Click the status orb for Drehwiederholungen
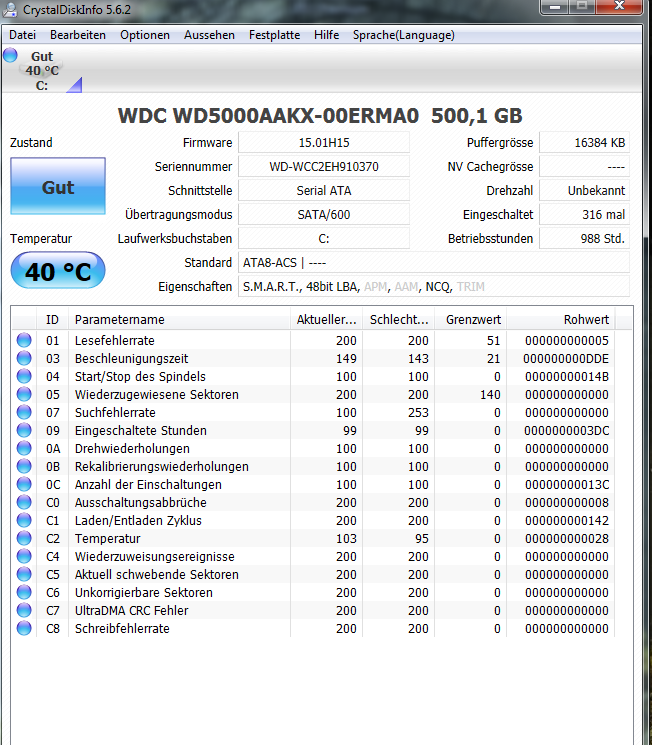 24,449
